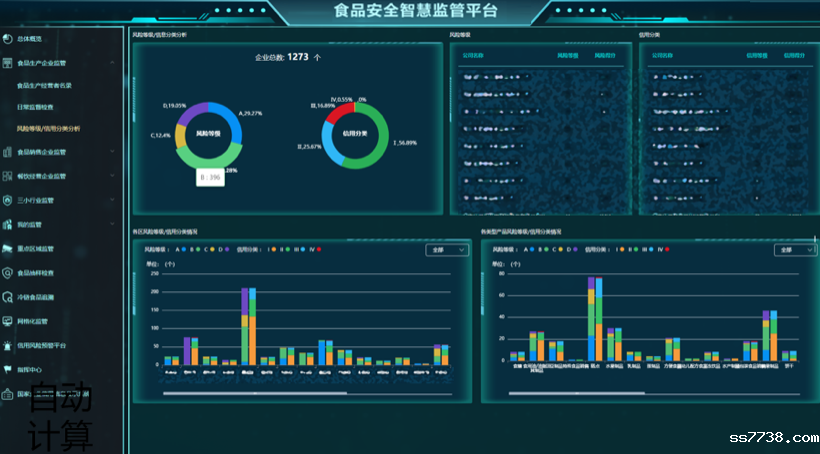
Task: Click the 三小行业监管 shield icon
Action: pos(8,200)
